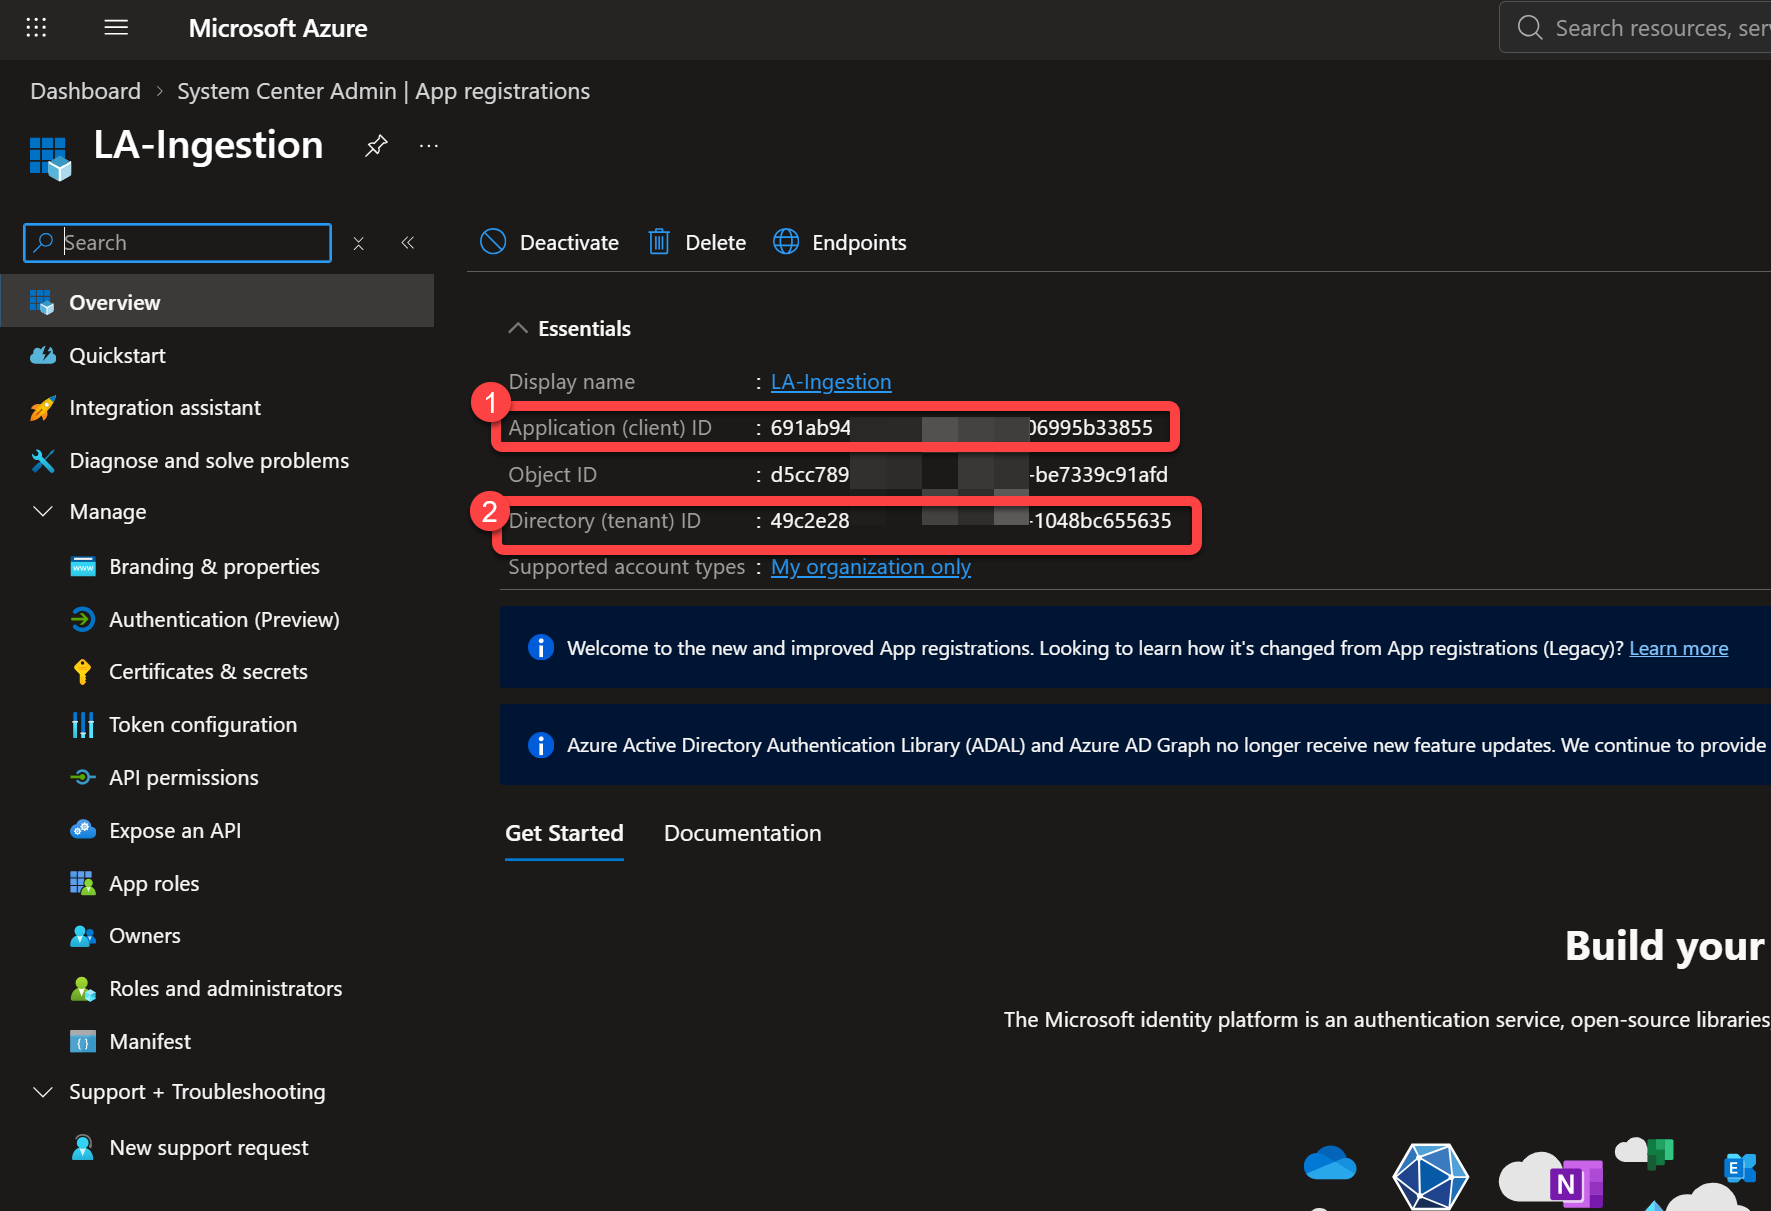
Task: Click the App roles grid icon
Action: (x=83, y=883)
